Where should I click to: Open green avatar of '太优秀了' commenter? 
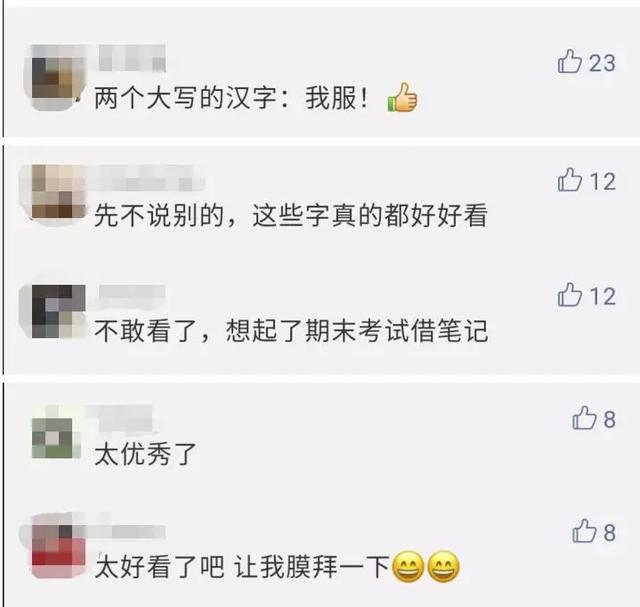click(x=52, y=437)
